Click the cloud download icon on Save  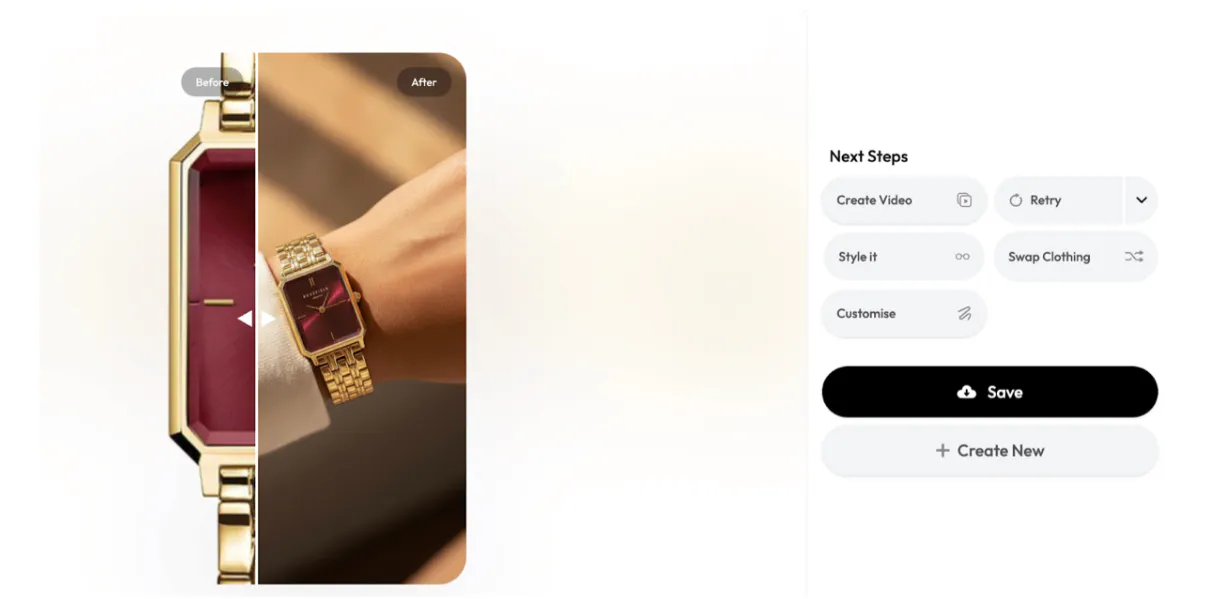coord(967,392)
